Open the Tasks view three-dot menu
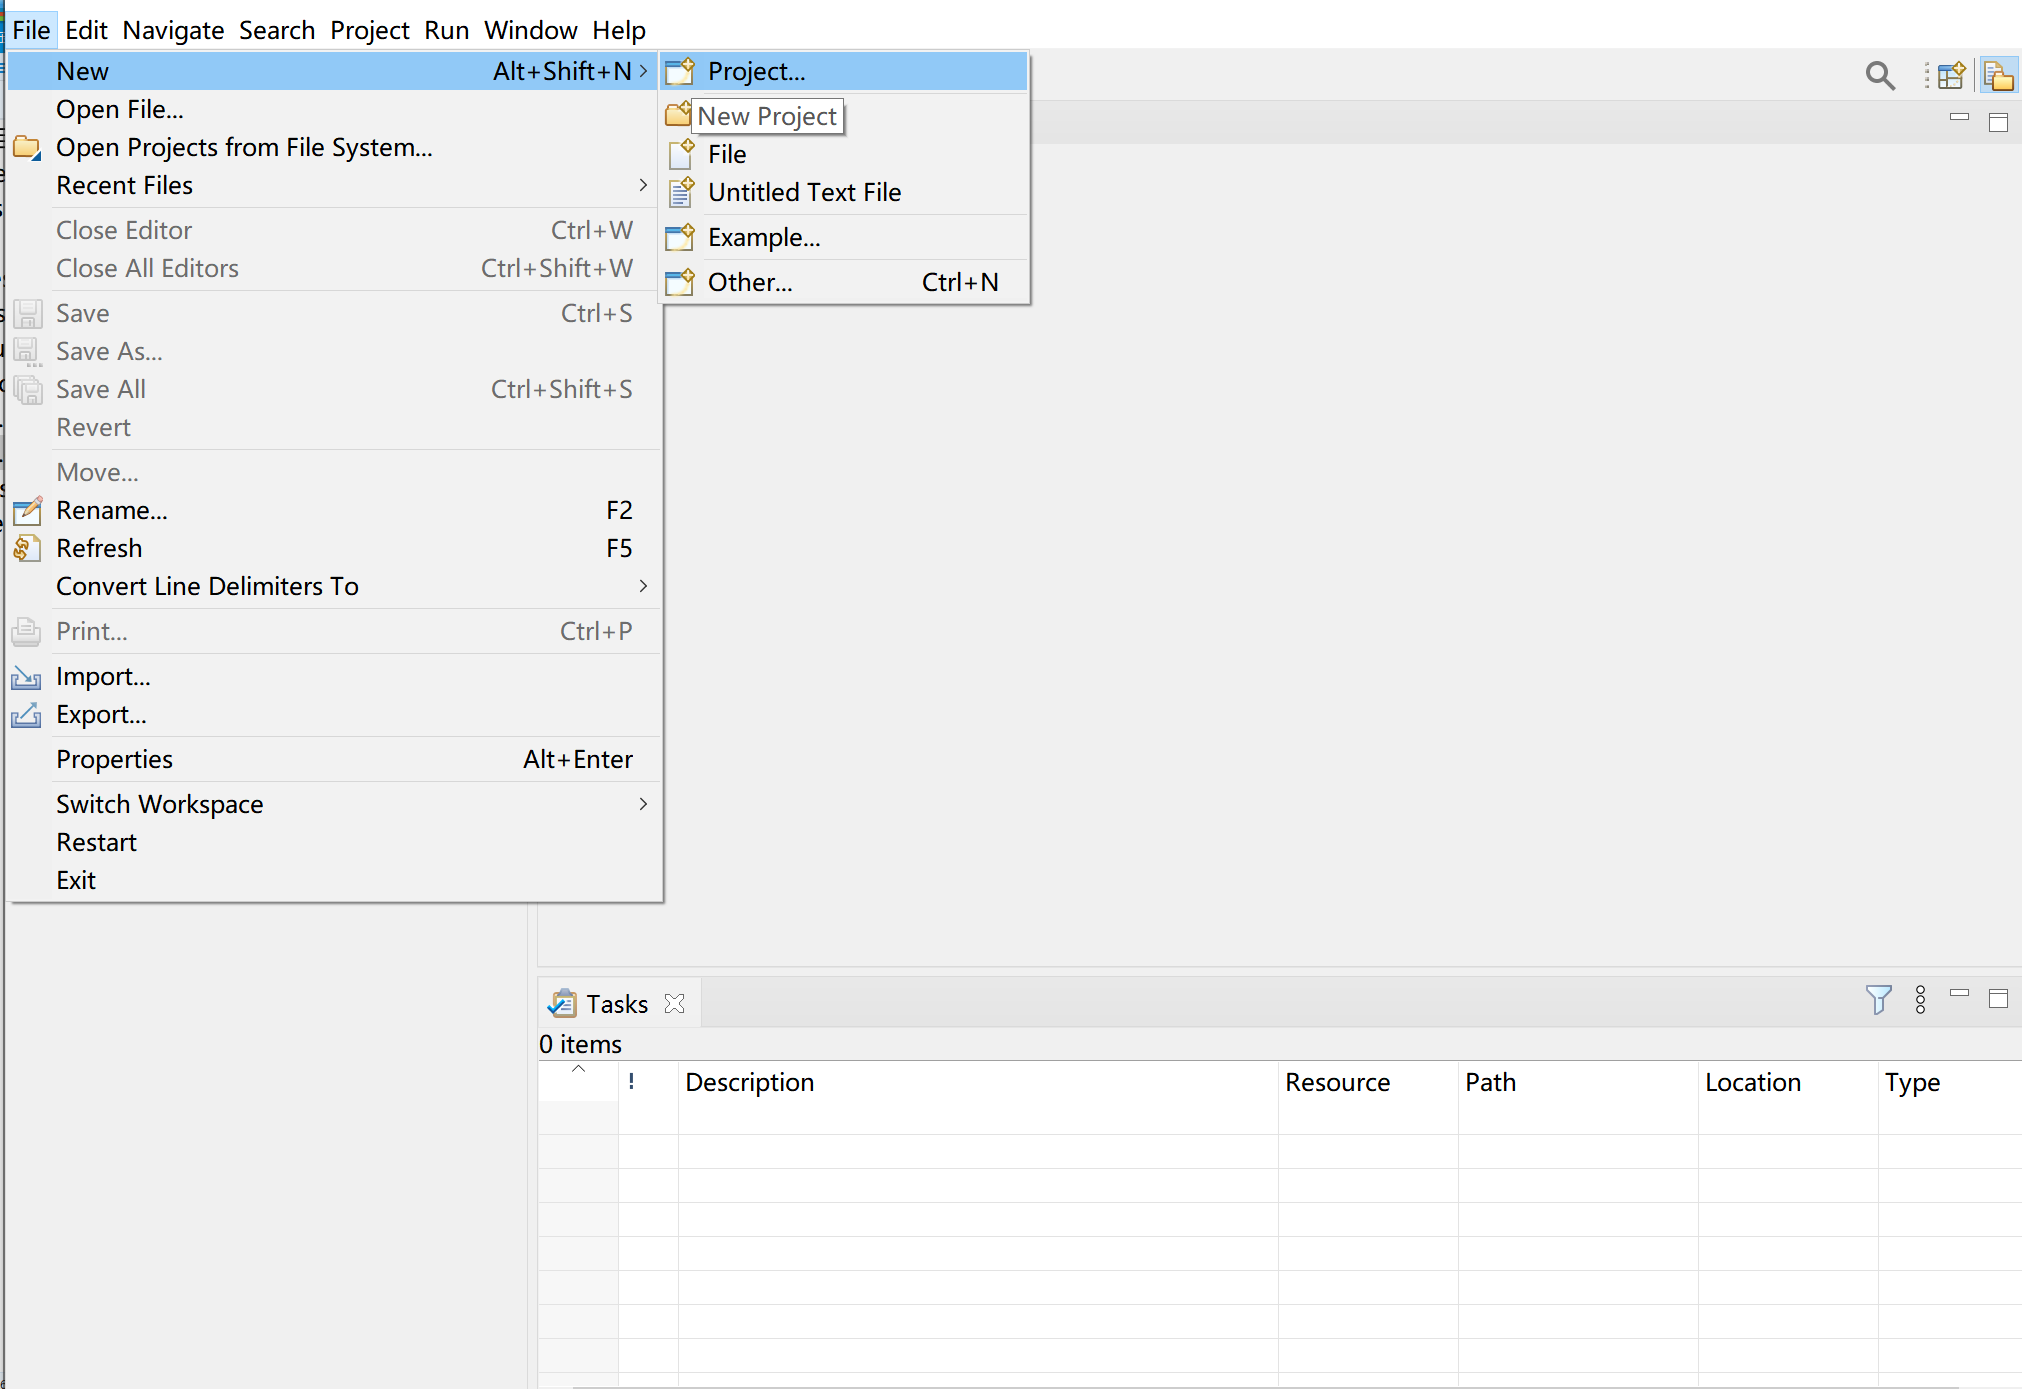The image size is (2022, 1389). click(1920, 999)
